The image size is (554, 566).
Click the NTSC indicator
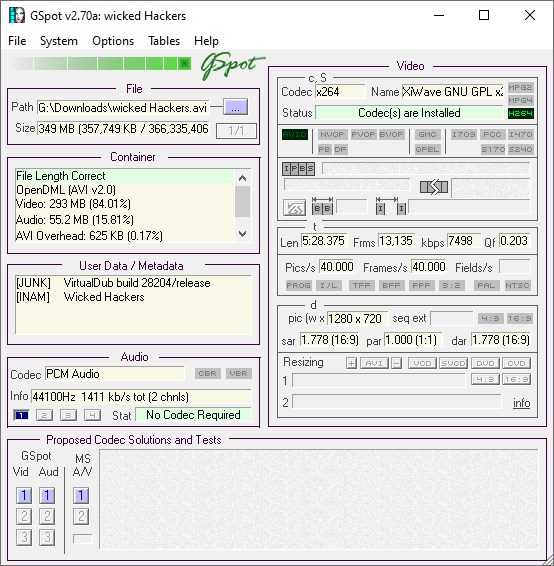[517, 285]
